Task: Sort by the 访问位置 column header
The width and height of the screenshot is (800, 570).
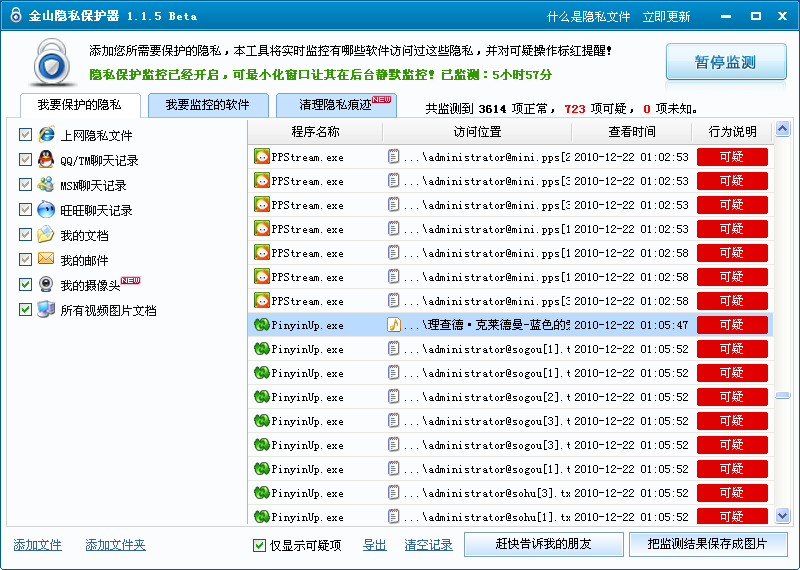Action: (x=477, y=132)
